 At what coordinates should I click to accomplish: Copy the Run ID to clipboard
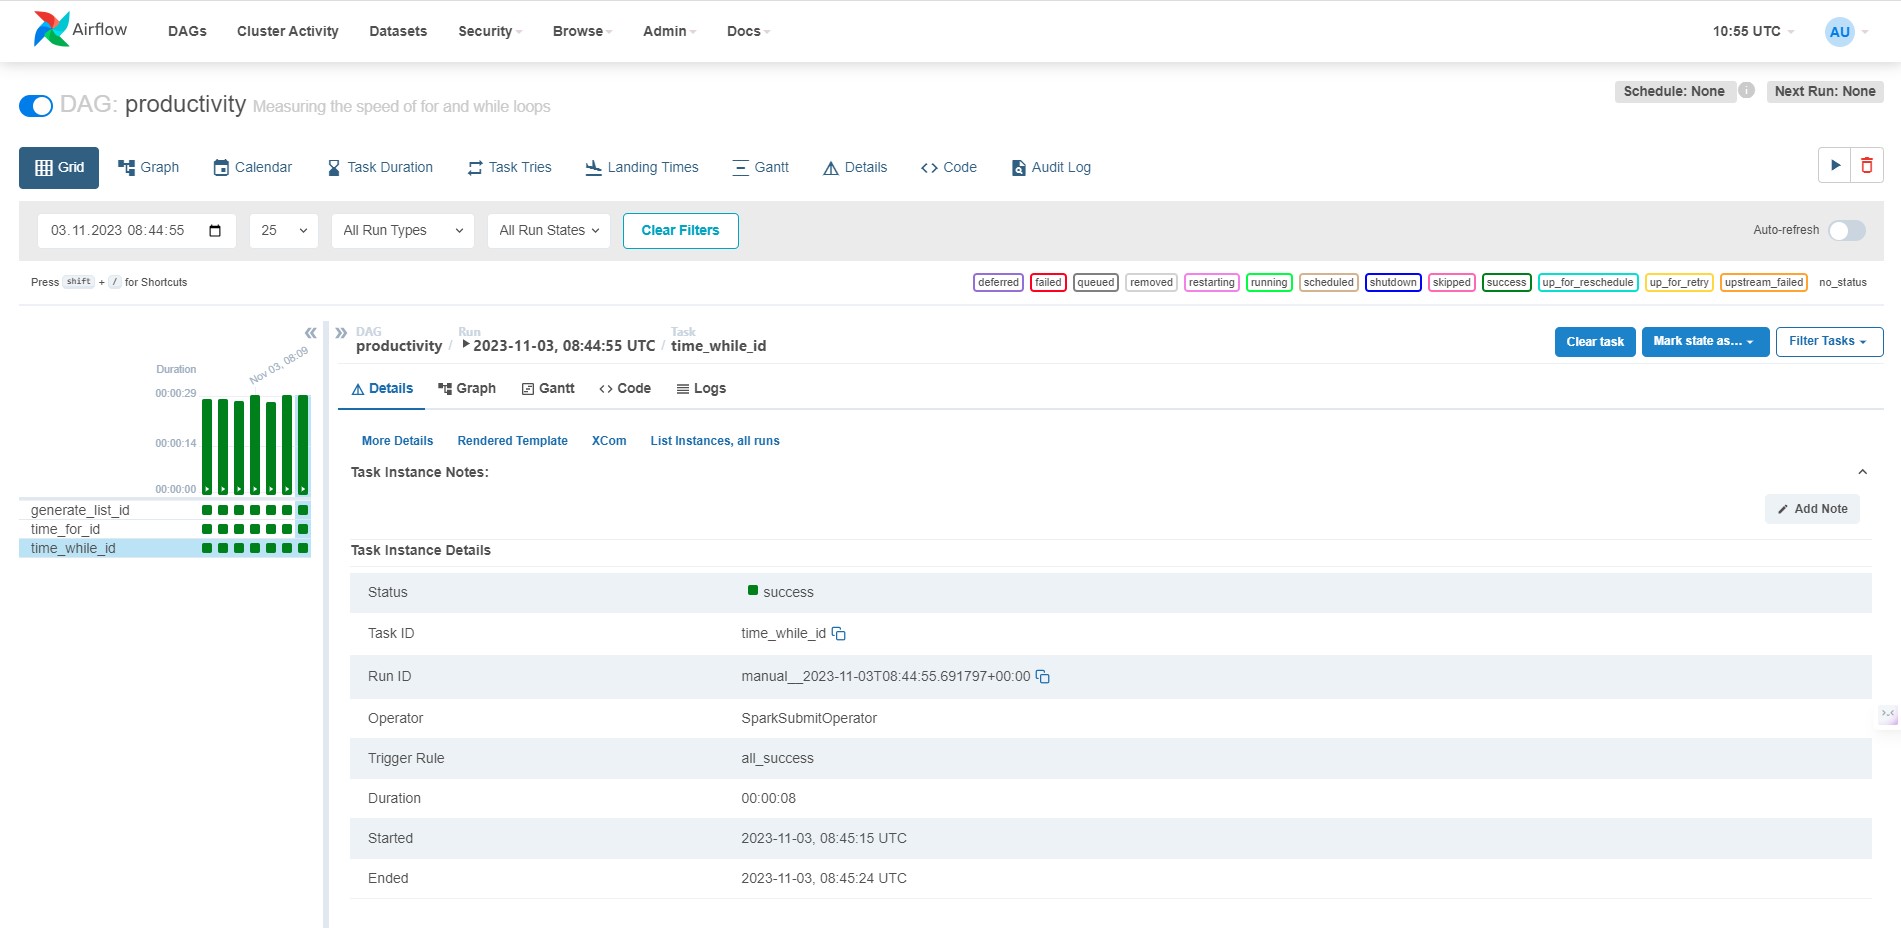tap(1043, 677)
